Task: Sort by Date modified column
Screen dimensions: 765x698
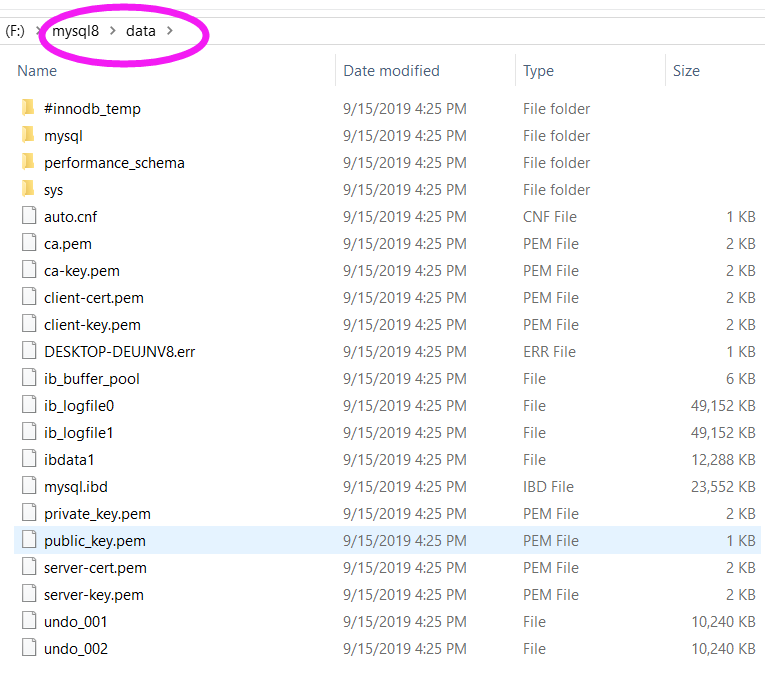Action: 391,71
